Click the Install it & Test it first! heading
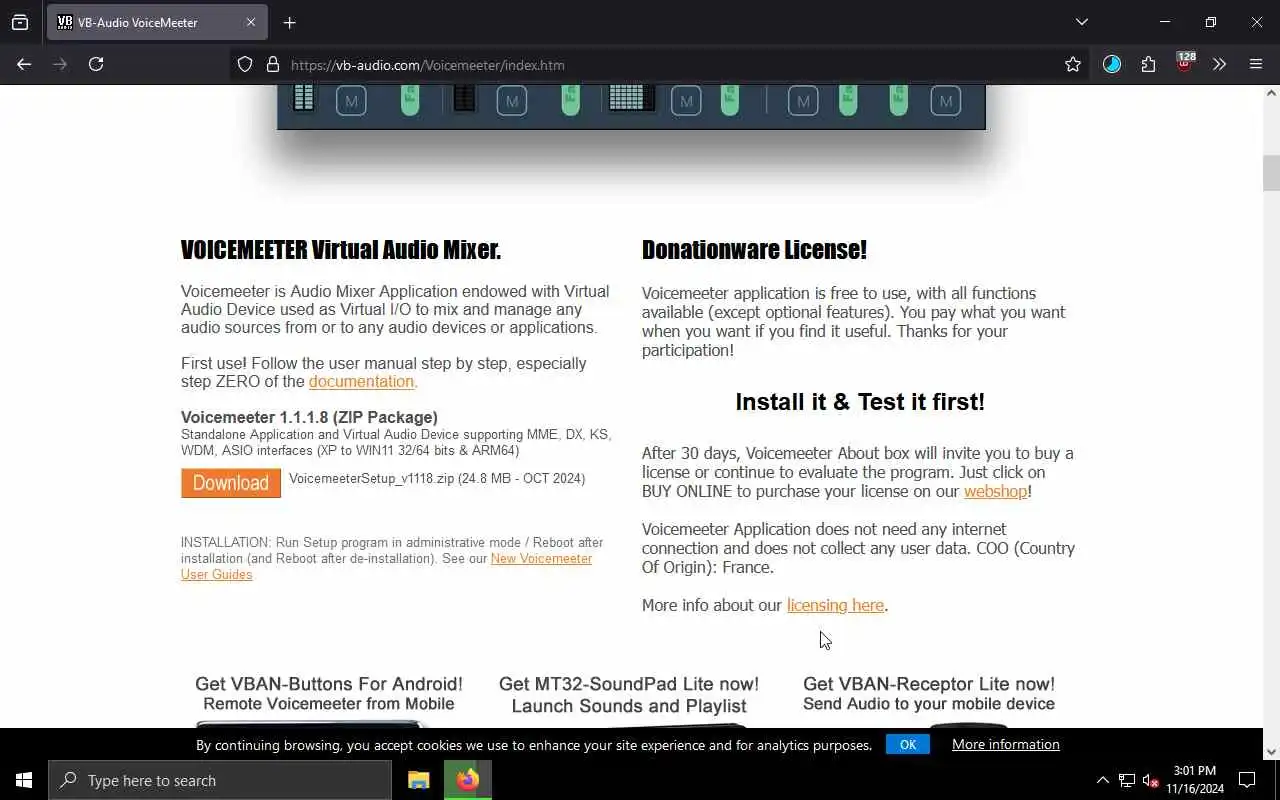 point(860,402)
